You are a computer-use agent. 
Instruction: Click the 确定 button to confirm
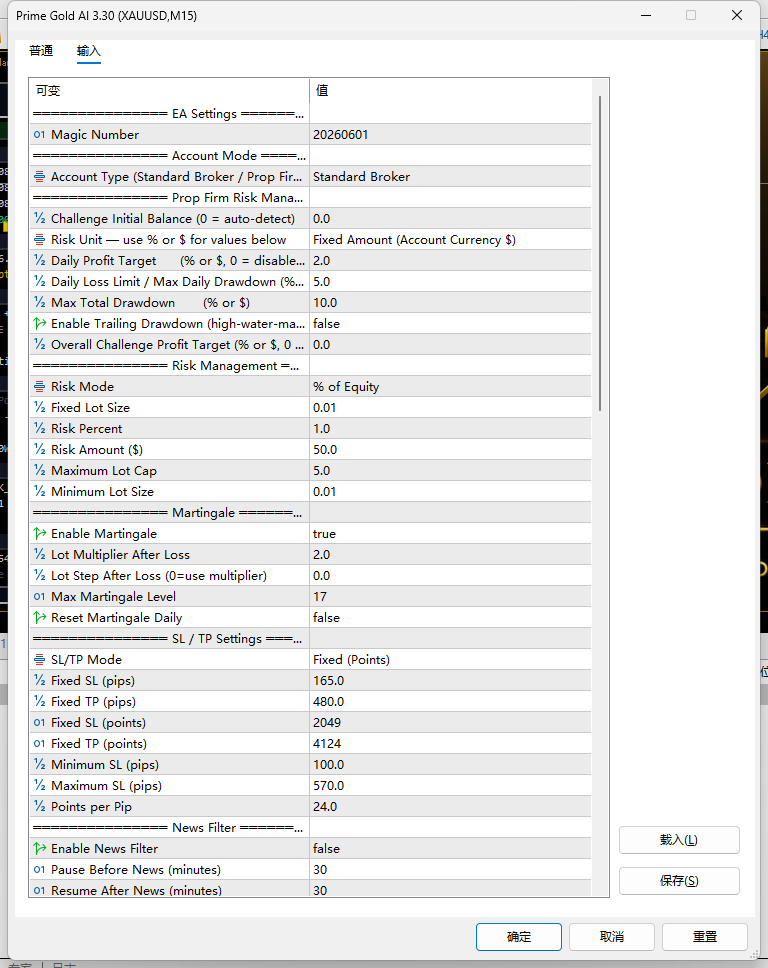[519, 937]
